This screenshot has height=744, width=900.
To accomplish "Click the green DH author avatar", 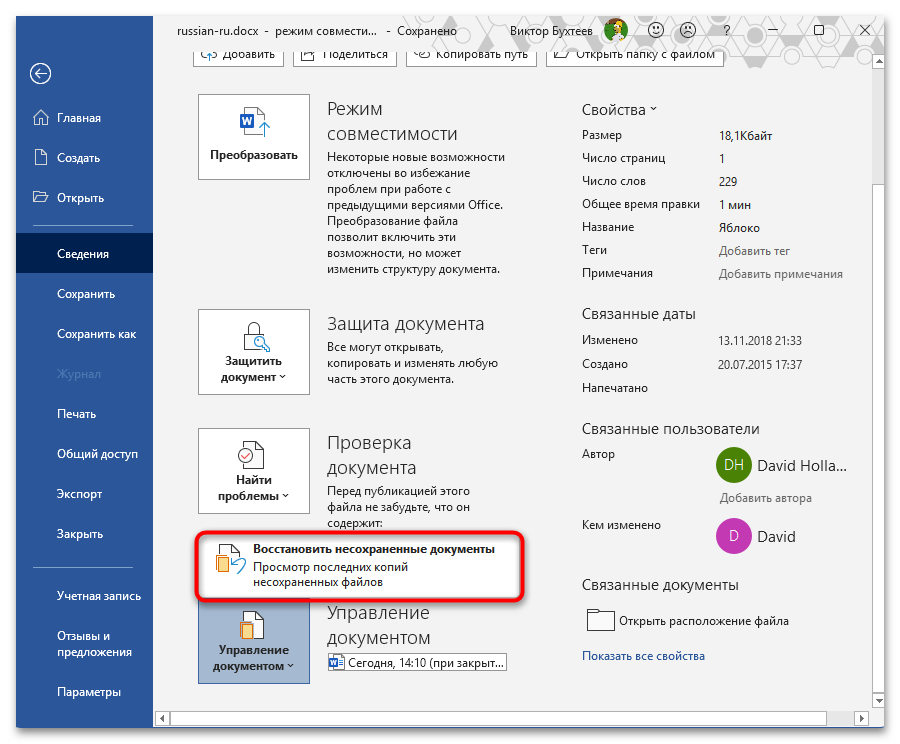I will [x=733, y=466].
